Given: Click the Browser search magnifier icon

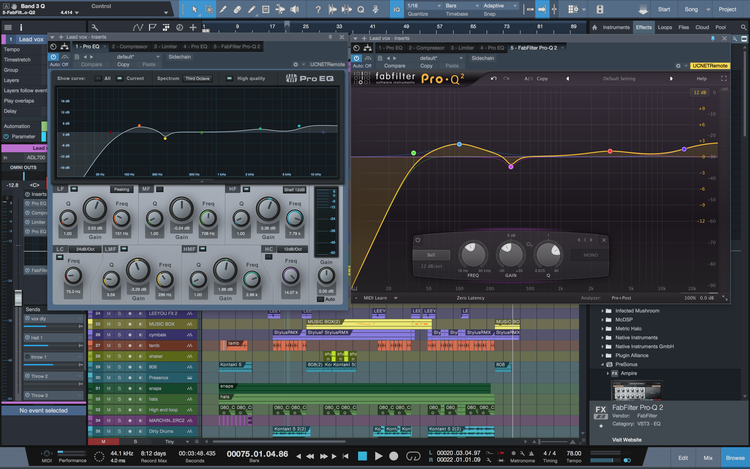Looking at the screenshot, I should point(743,27).
